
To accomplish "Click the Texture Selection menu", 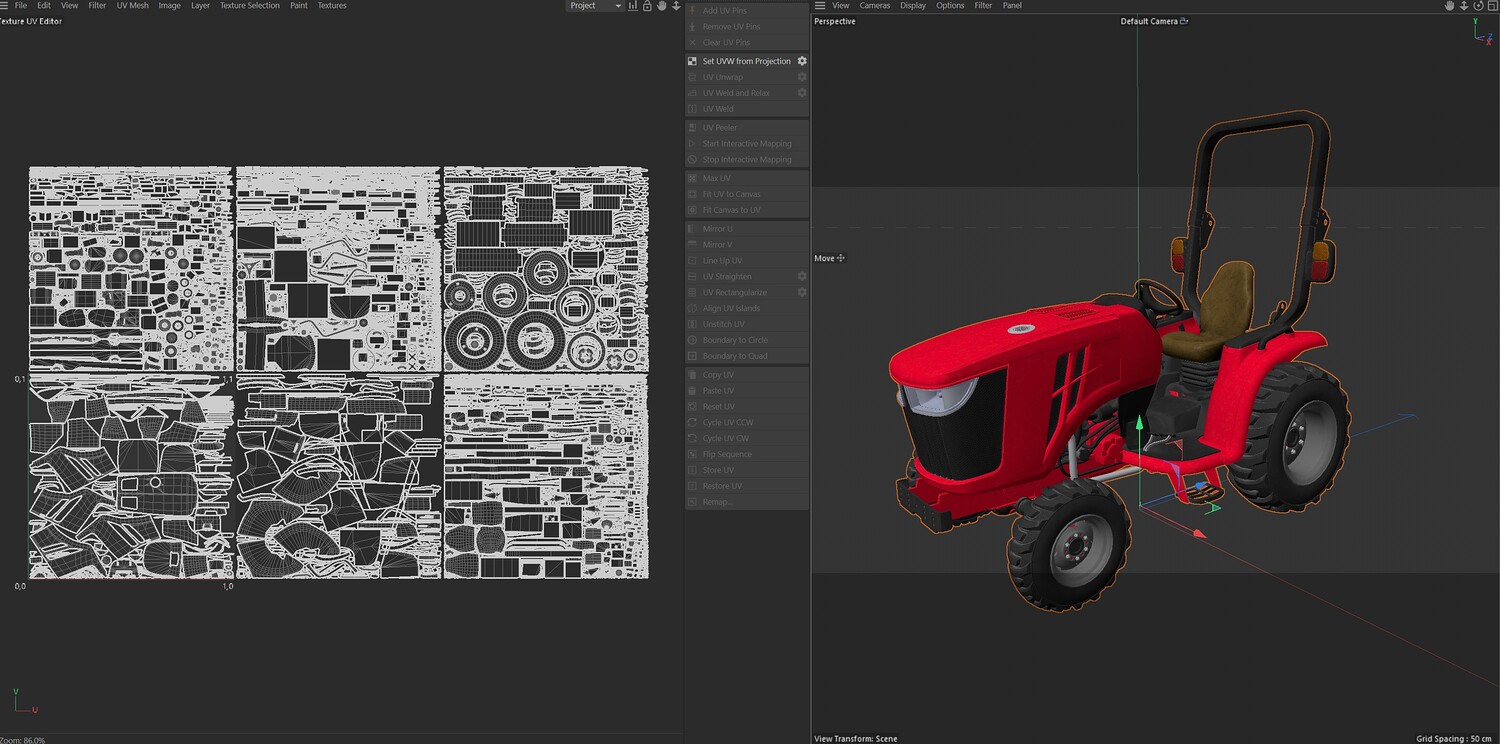I will click(250, 5).
